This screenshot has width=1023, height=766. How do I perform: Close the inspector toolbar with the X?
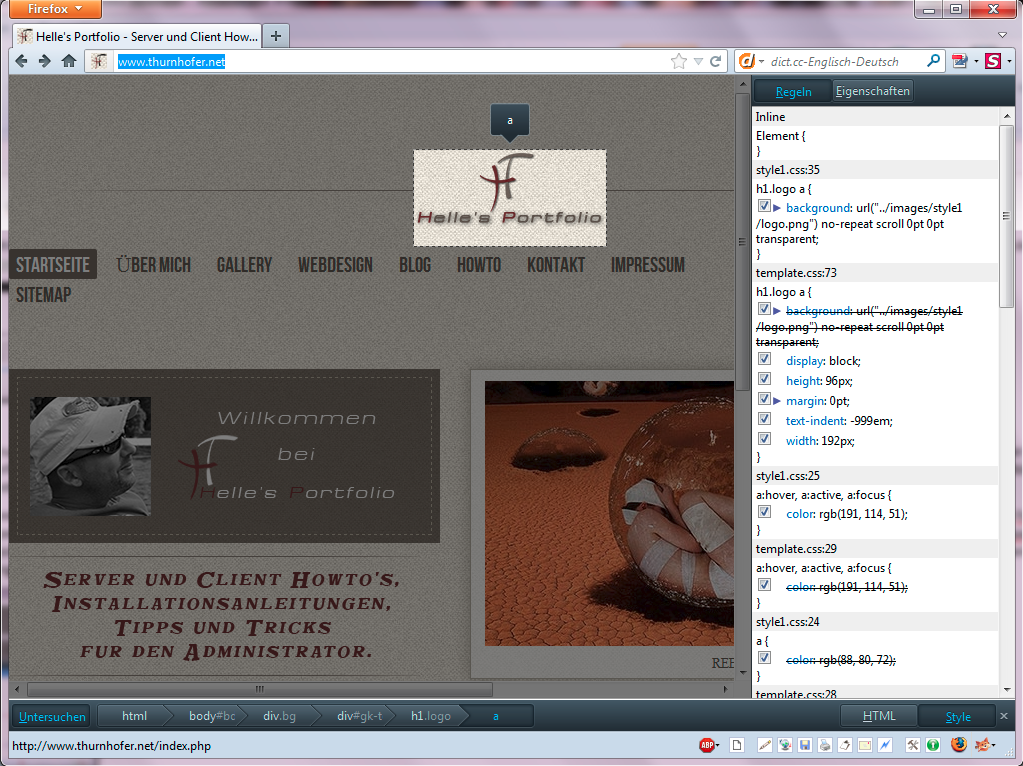coord(1004,716)
